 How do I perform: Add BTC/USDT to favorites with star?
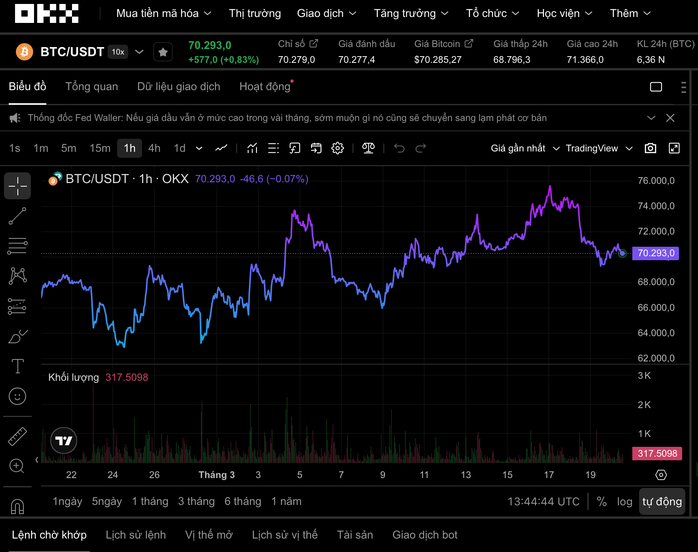pos(162,52)
